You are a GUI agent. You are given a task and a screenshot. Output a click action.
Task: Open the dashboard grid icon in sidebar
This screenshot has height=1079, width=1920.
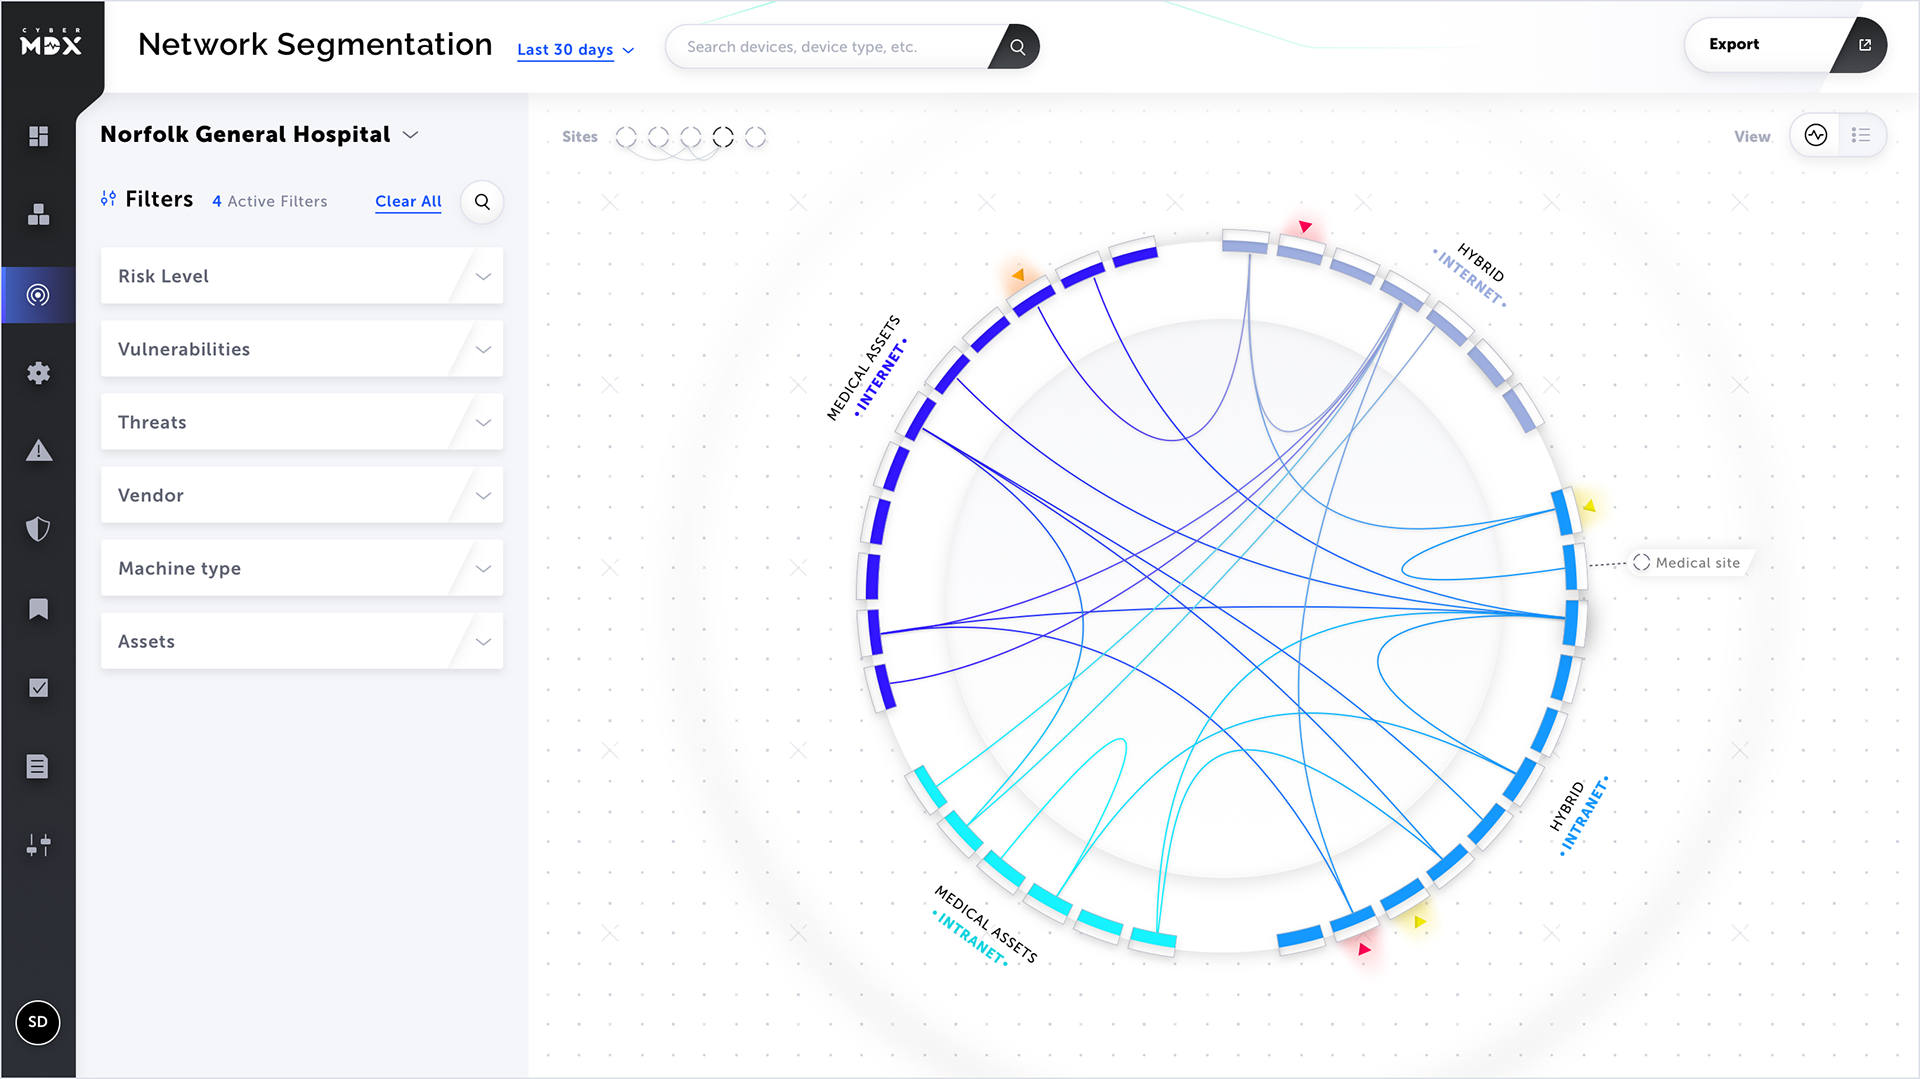click(x=38, y=136)
